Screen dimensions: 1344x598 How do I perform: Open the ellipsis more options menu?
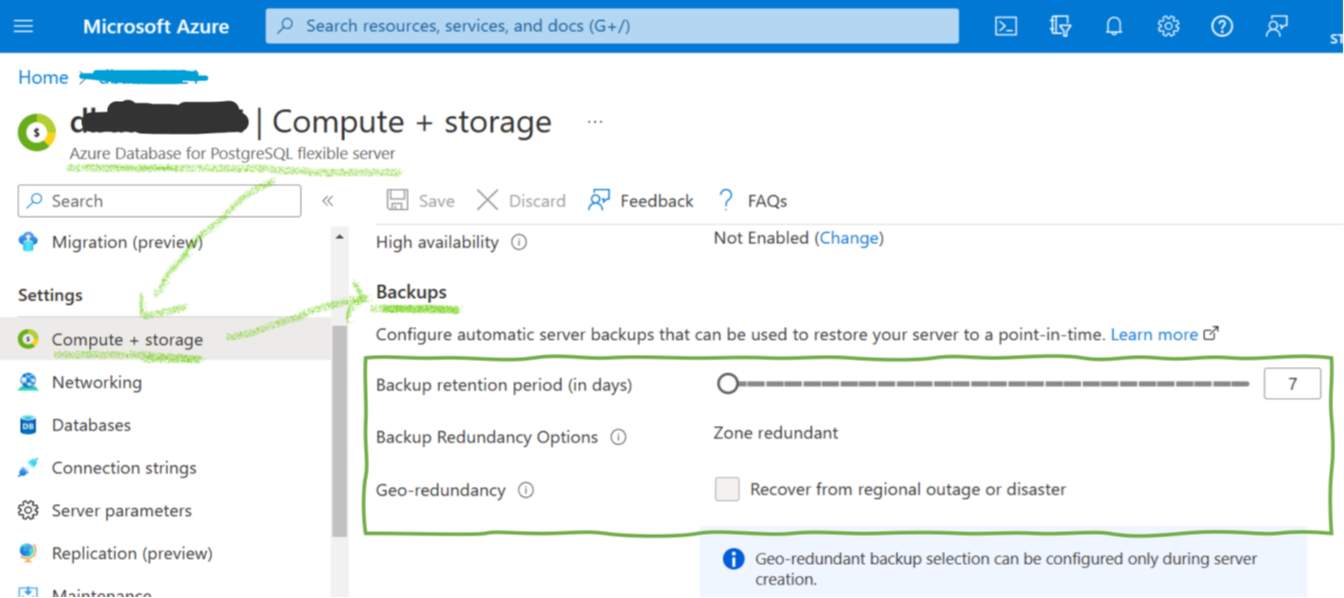[595, 122]
